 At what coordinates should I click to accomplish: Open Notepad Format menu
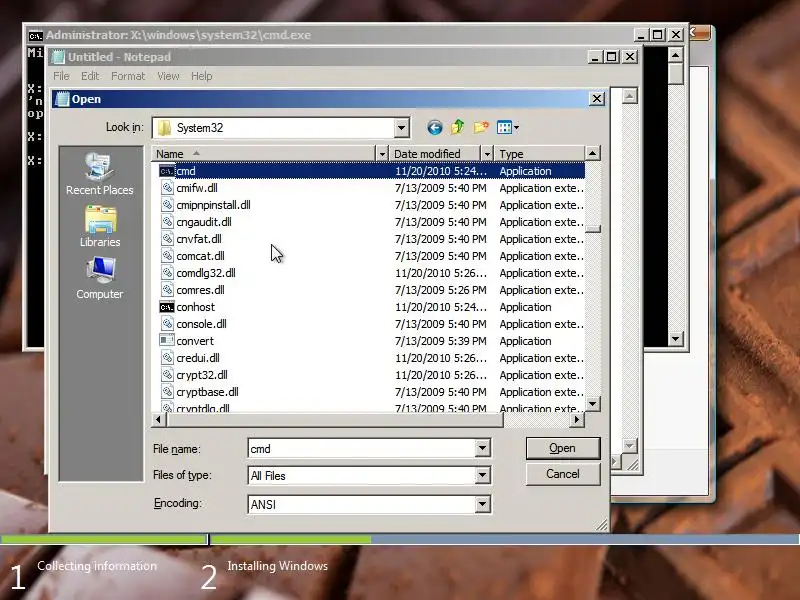128,76
